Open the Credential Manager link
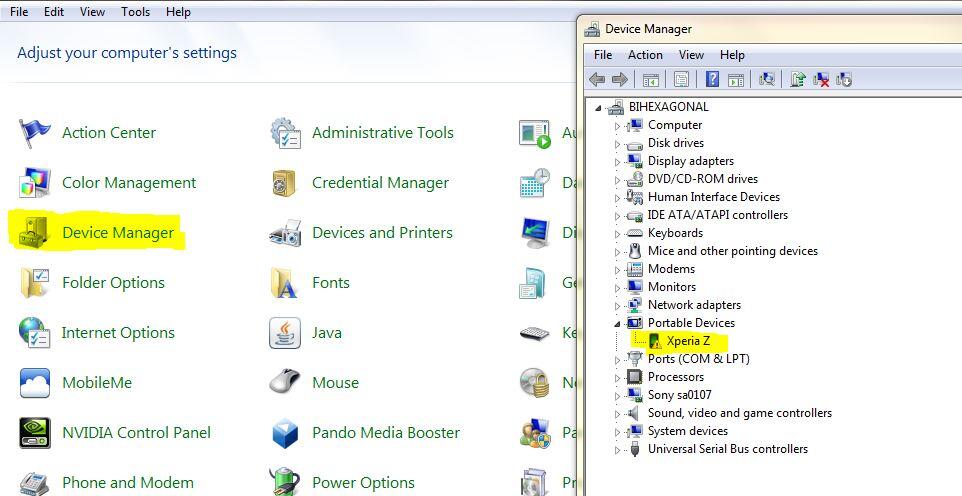The width and height of the screenshot is (962, 496). point(380,183)
